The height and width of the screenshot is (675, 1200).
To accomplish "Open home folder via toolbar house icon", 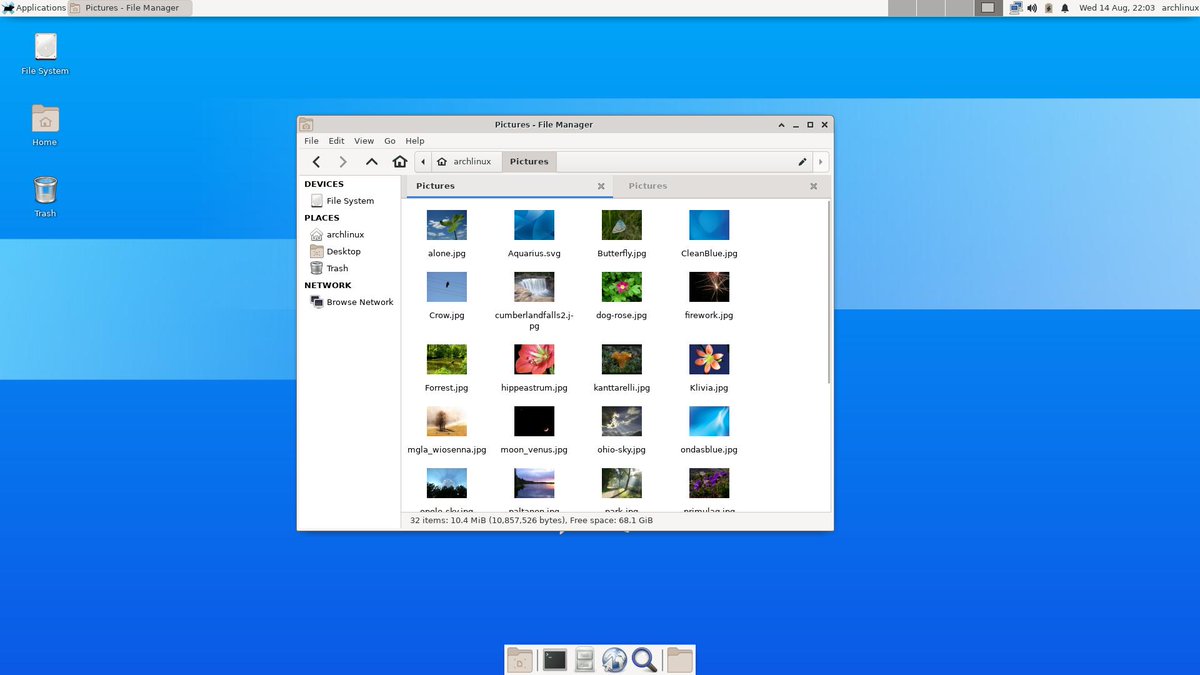I will tap(400, 161).
